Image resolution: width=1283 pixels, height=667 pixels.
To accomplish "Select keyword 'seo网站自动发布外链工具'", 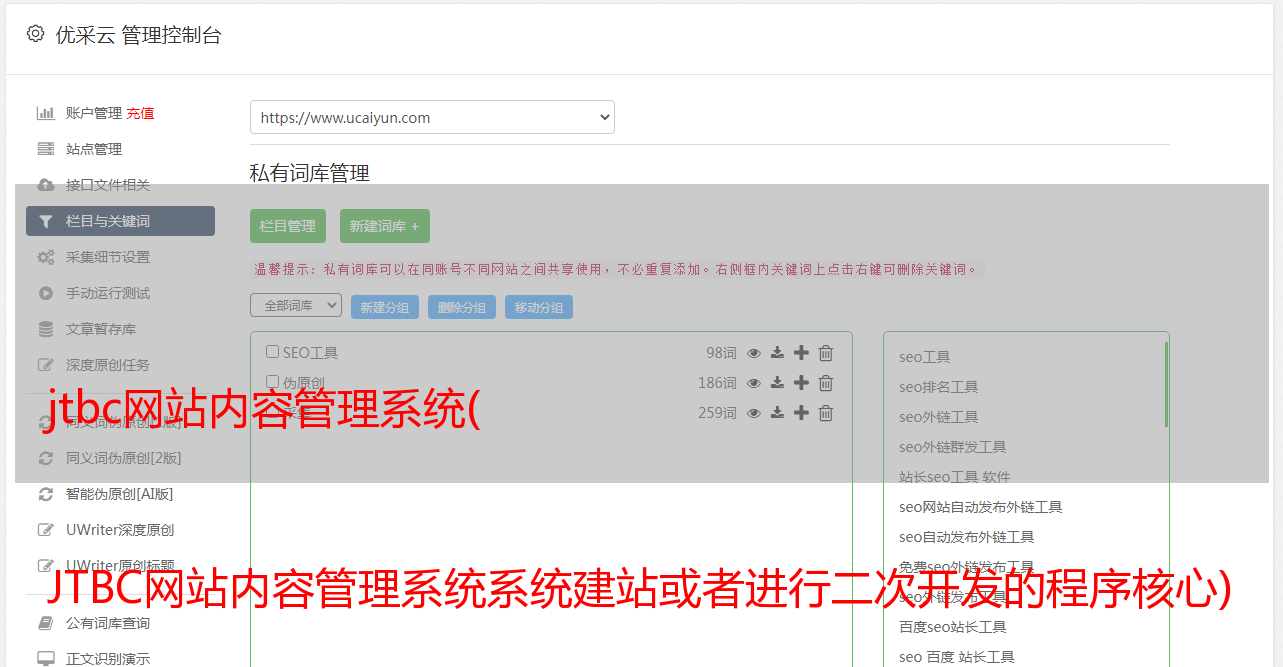I will tap(980, 507).
